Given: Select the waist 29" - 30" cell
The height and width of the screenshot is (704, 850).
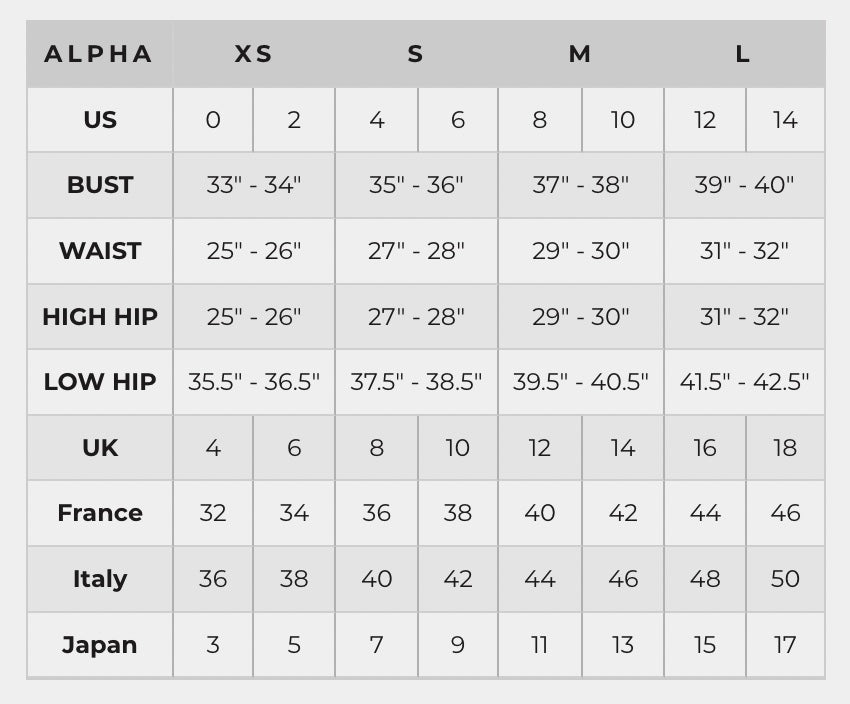Looking at the screenshot, I should coord(581,251).
